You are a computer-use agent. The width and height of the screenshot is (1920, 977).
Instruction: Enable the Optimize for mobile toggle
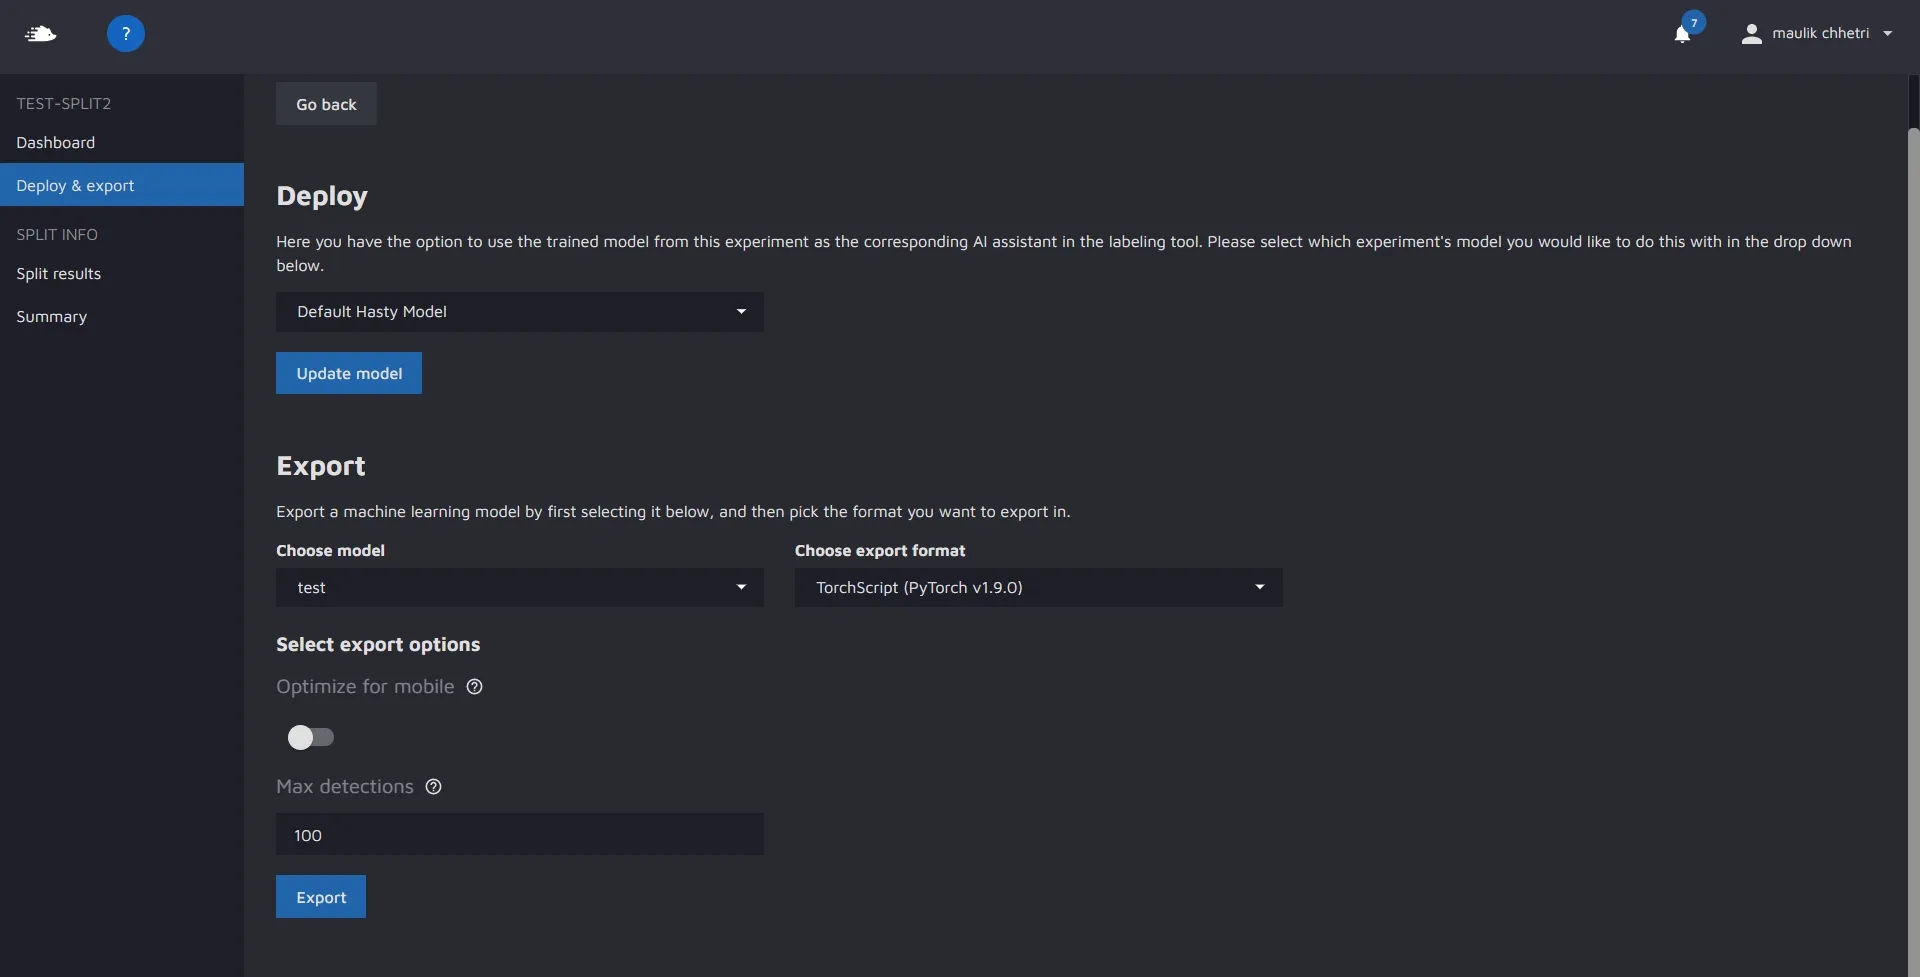coord(311,738)
